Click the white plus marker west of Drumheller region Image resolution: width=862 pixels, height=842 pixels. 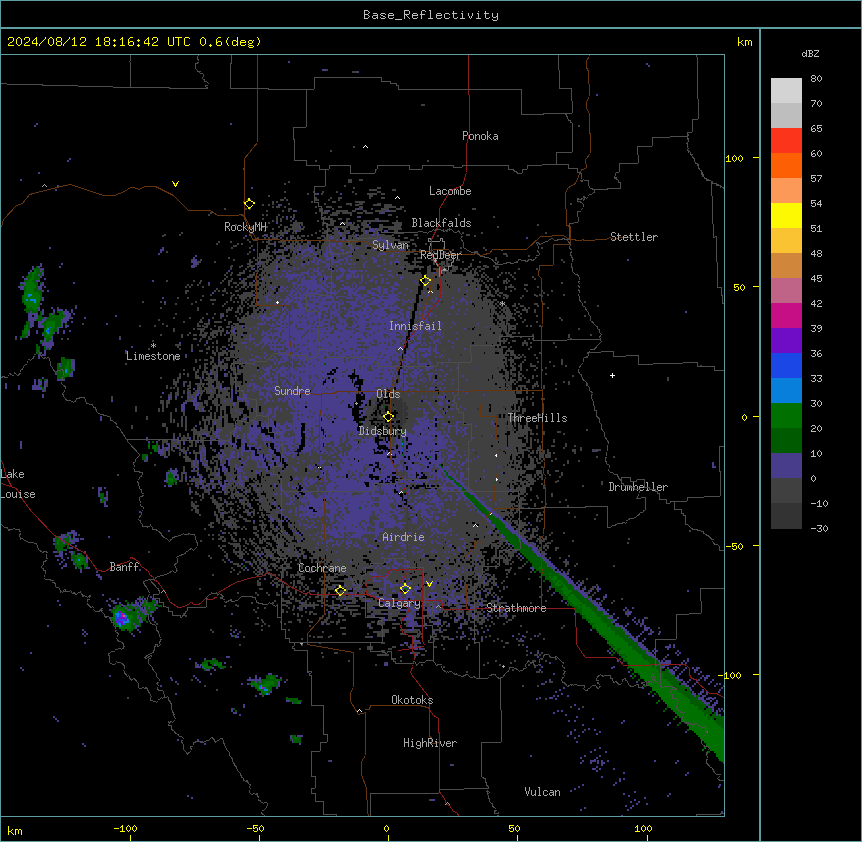coord(612,375)
